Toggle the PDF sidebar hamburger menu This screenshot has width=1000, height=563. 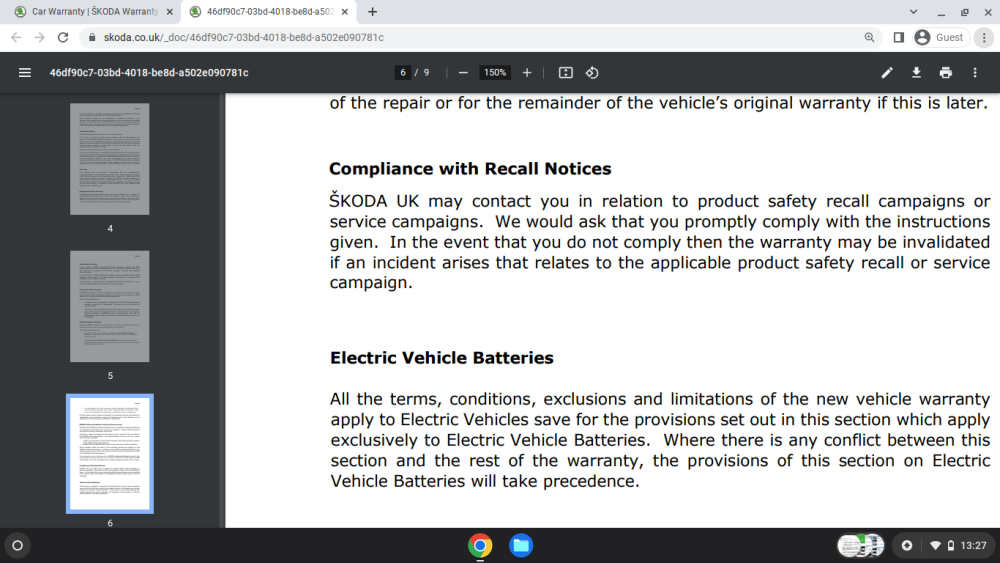point(25,73)
